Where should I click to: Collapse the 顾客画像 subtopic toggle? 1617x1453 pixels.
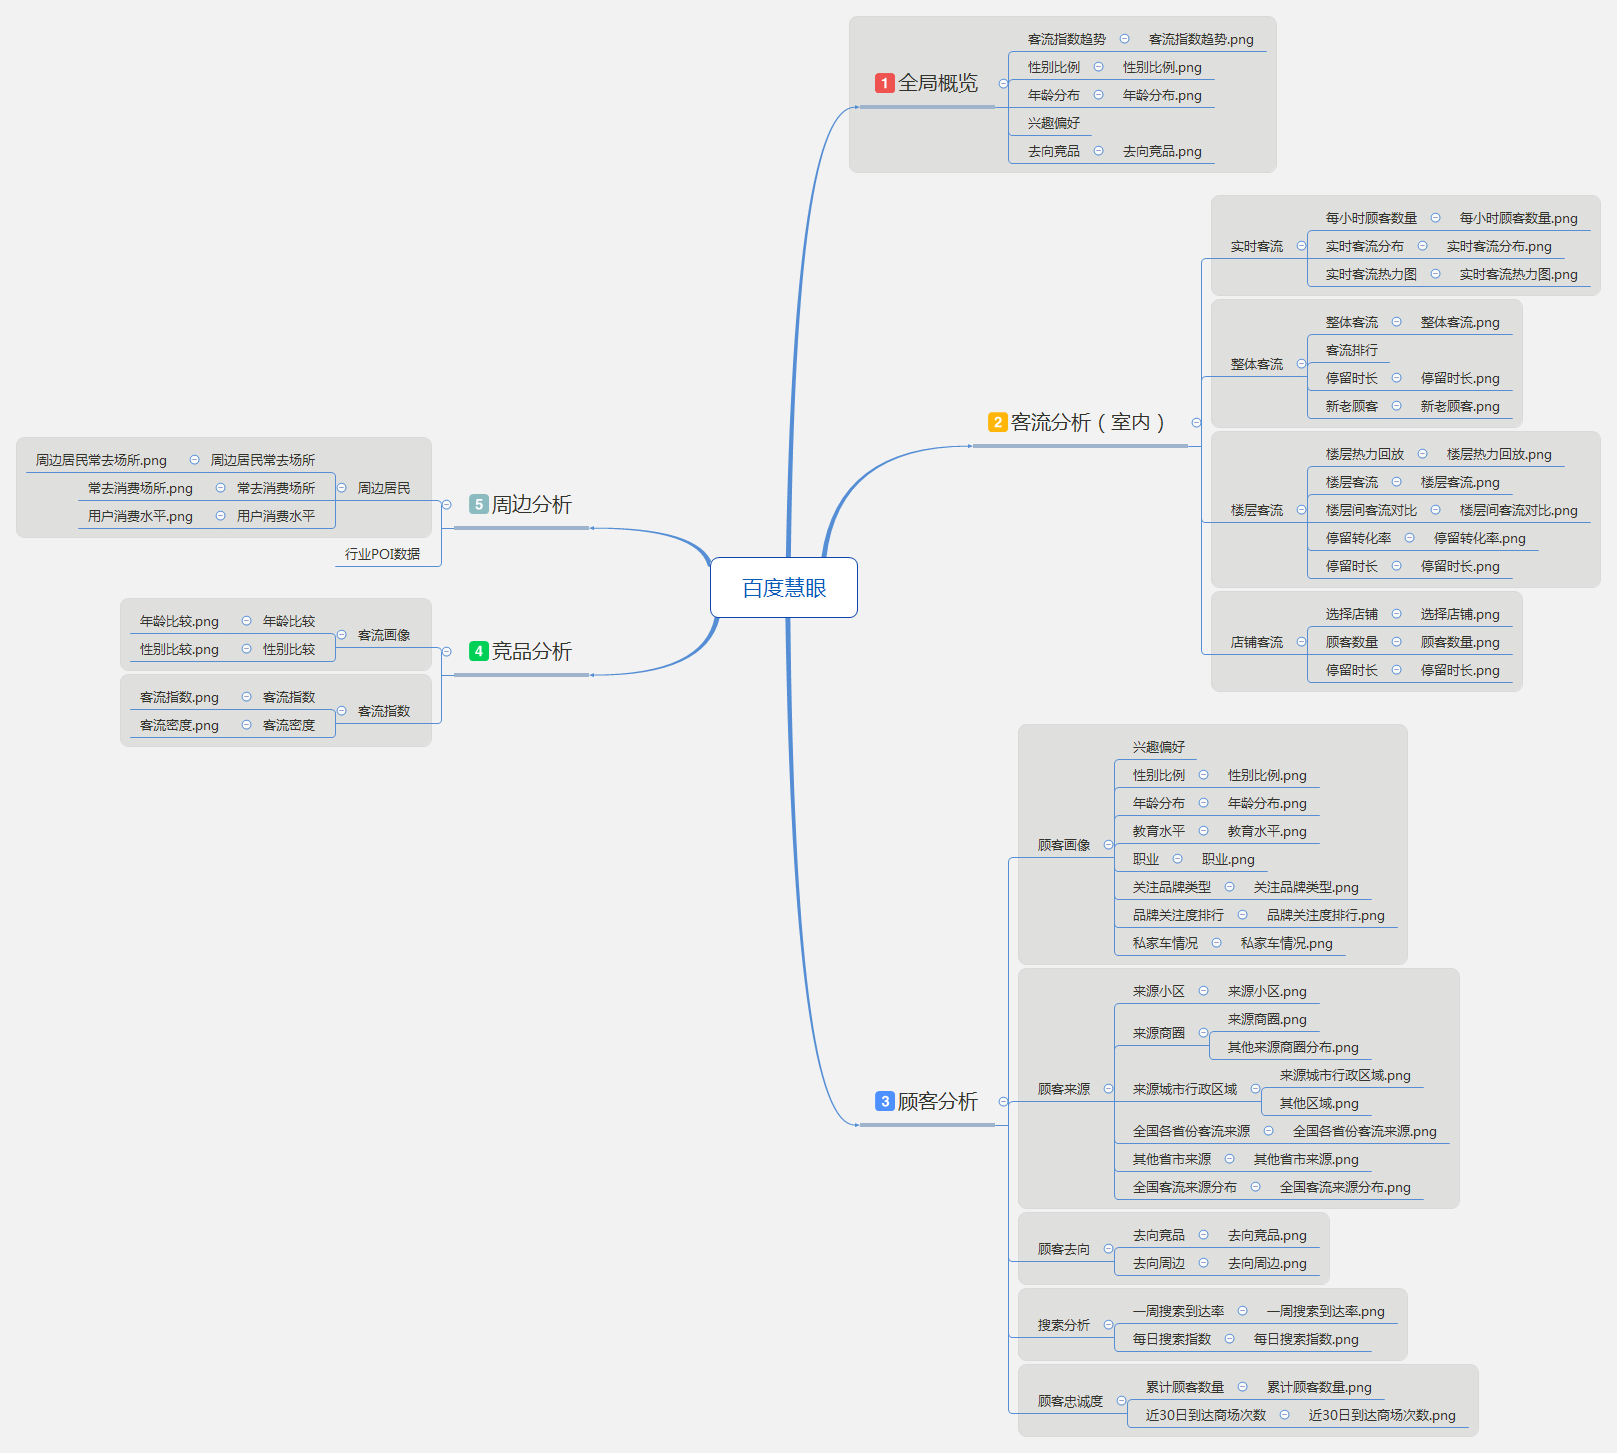point(1108,845)
